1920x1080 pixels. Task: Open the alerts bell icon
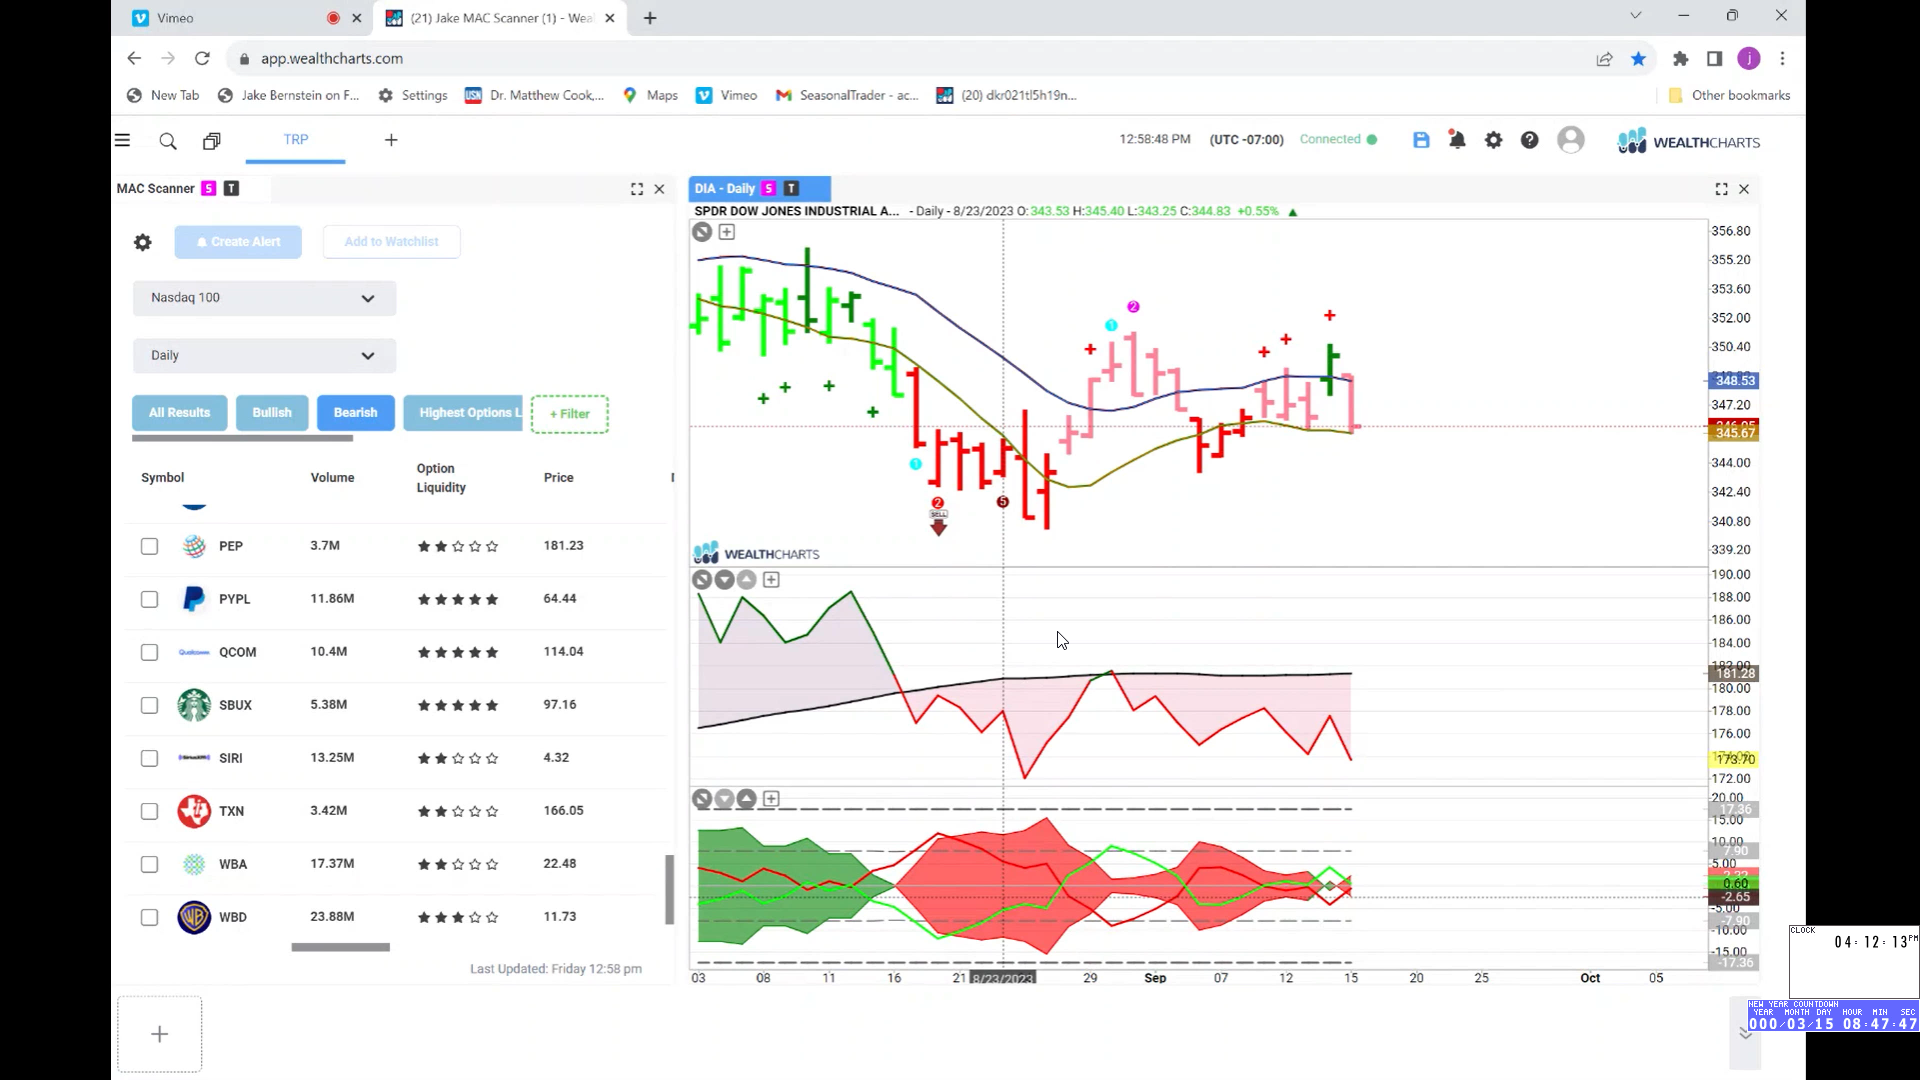point(1457,140)
